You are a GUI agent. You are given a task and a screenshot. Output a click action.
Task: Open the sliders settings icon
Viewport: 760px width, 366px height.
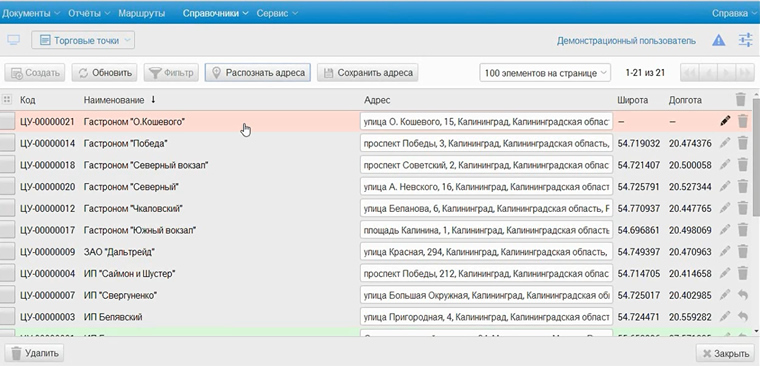pyautogui.click(x=745, y=40)
